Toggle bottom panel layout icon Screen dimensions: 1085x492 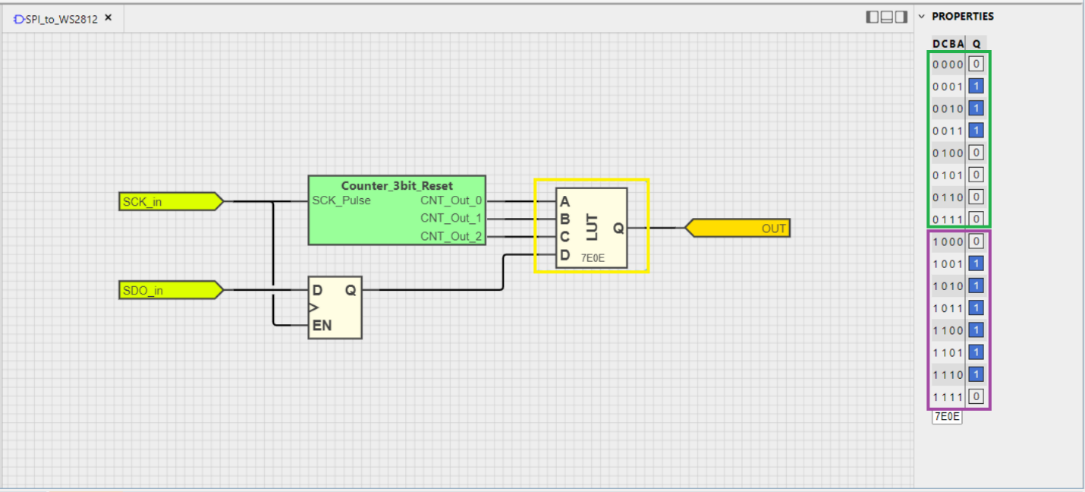[887, 17]
